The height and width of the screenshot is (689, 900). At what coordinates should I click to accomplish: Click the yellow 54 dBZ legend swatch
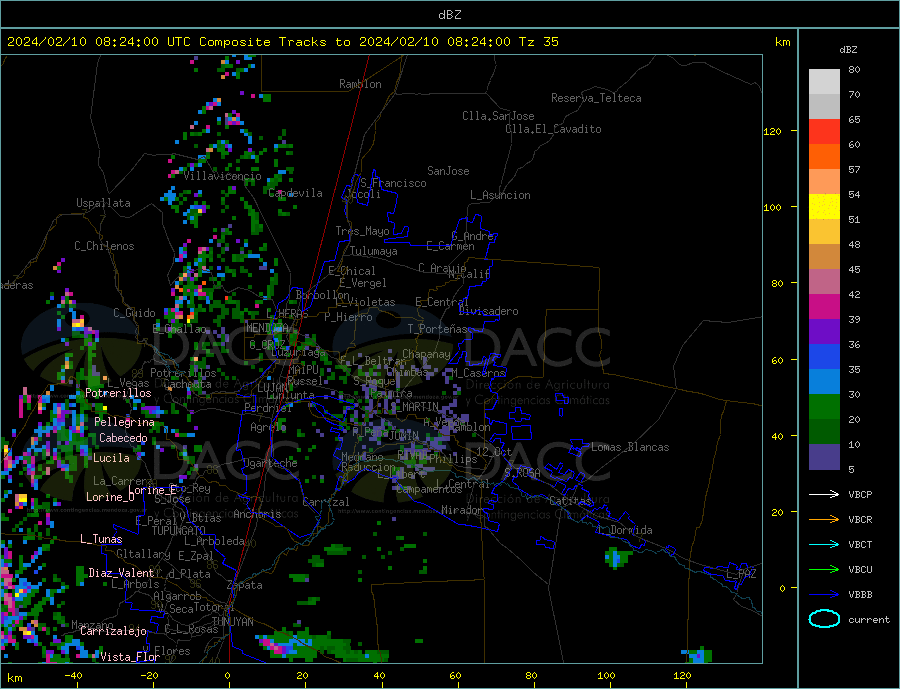coord(824,207)
